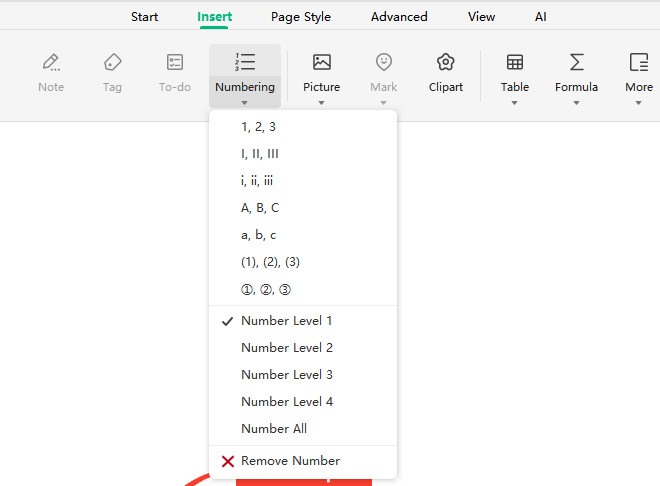The image size is (660, 486).
Task: Insert a Picture from the ribbon
Action: (x=321, y=62)
